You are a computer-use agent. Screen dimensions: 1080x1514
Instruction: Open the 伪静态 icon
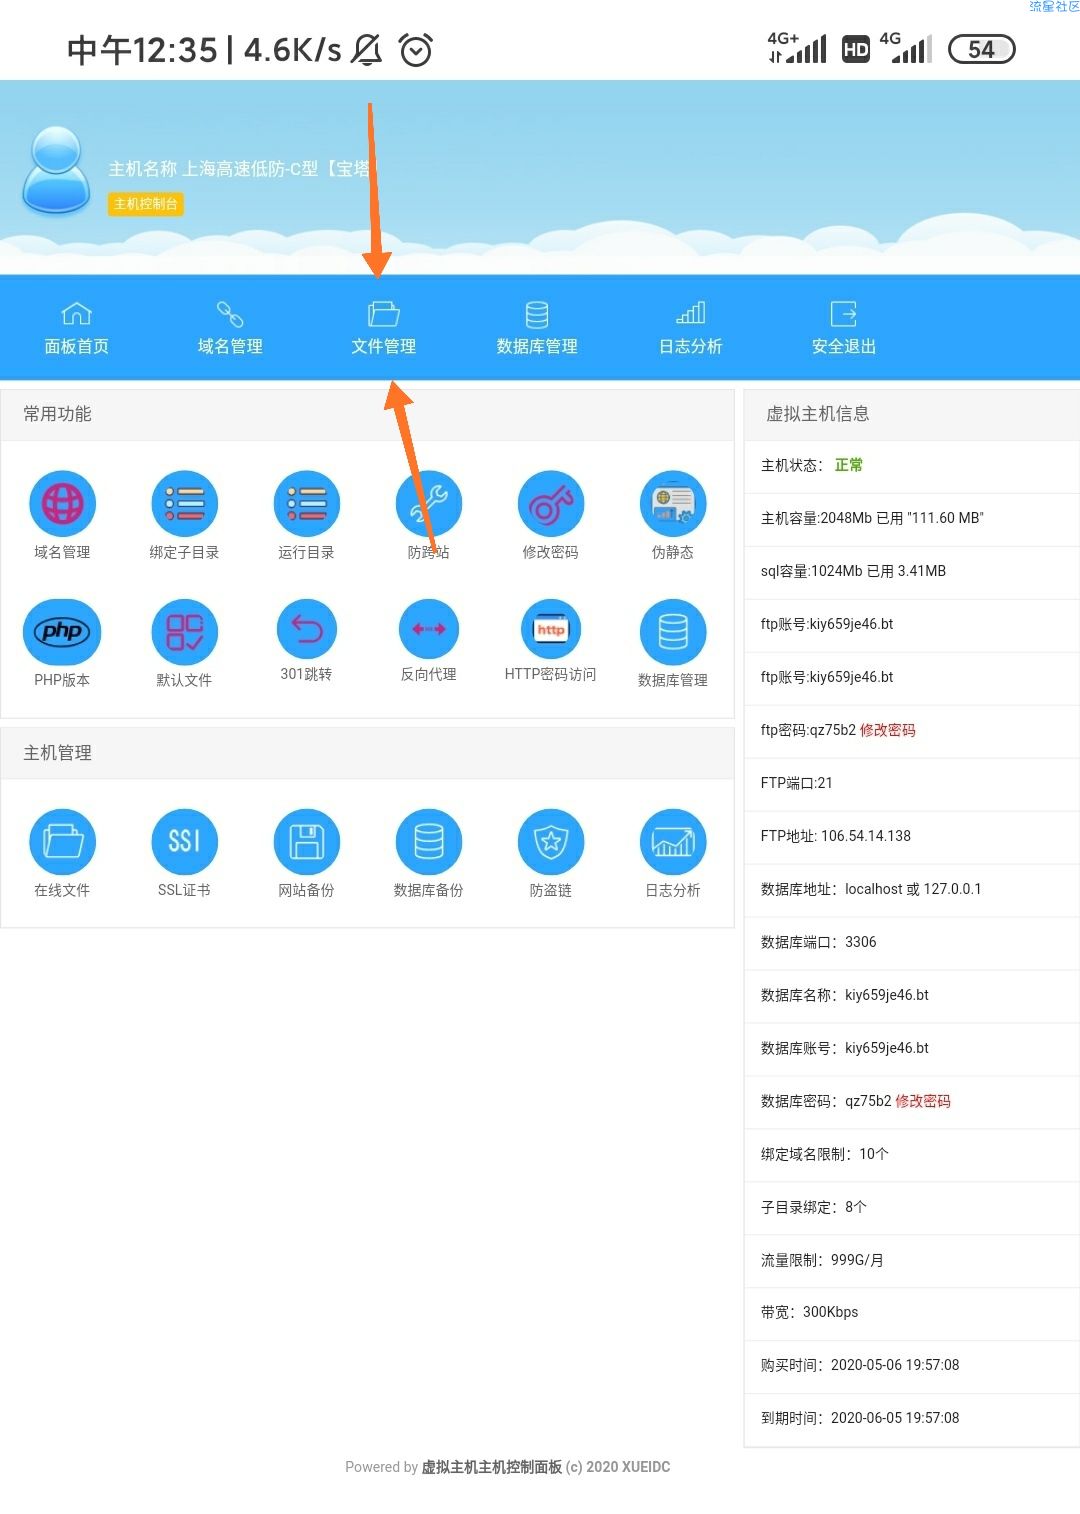672,504
